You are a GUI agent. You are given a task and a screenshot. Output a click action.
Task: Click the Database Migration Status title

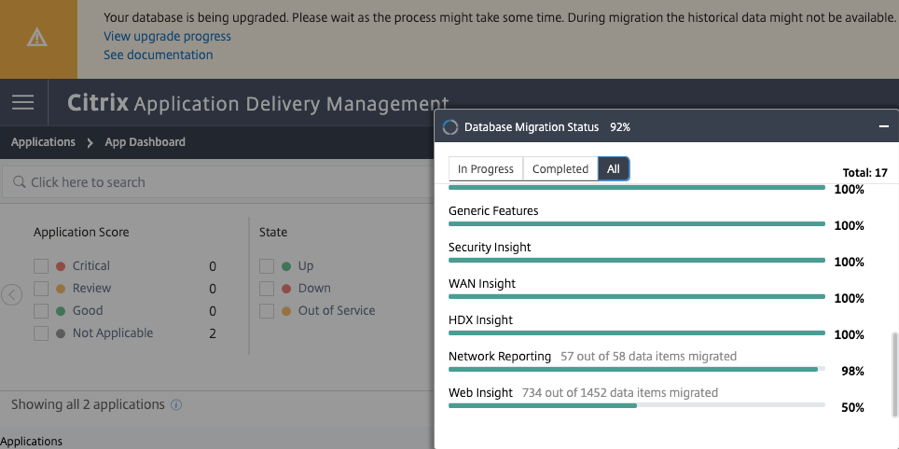point(531,127)
